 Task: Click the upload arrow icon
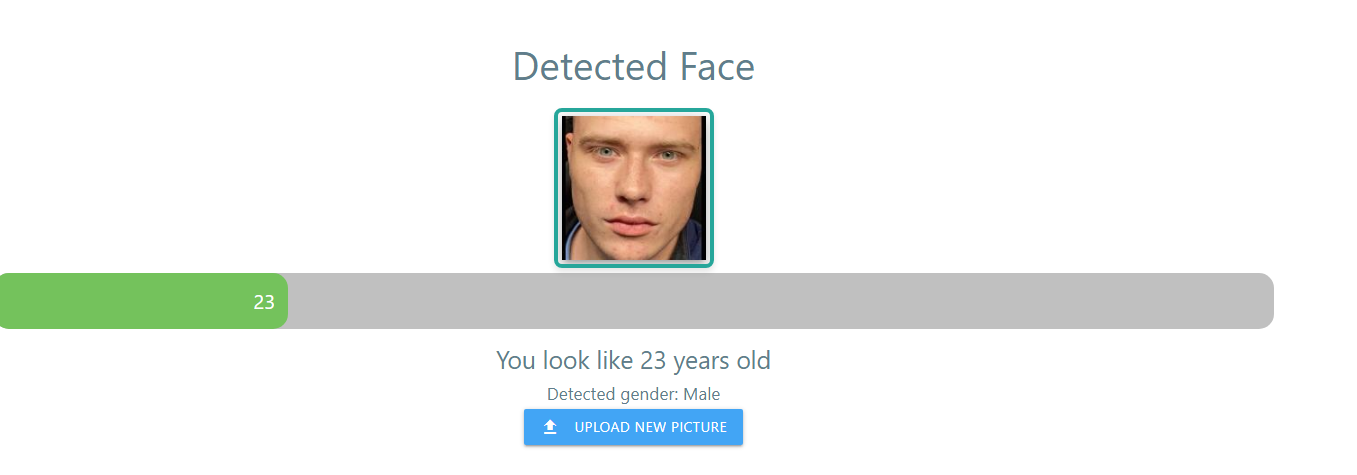click(x=549, y=427)
